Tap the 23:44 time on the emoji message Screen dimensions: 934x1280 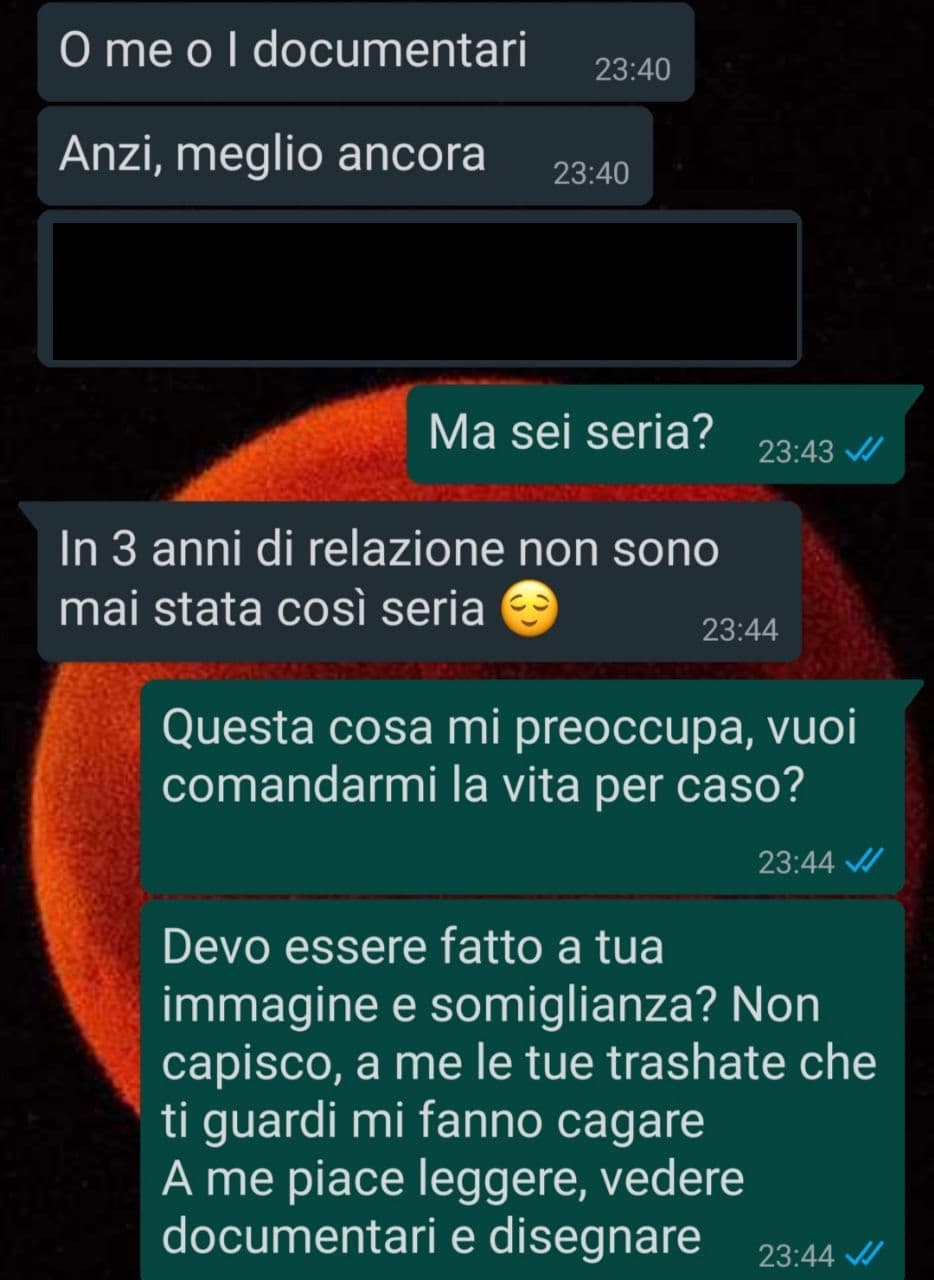(x=740, y=630)
